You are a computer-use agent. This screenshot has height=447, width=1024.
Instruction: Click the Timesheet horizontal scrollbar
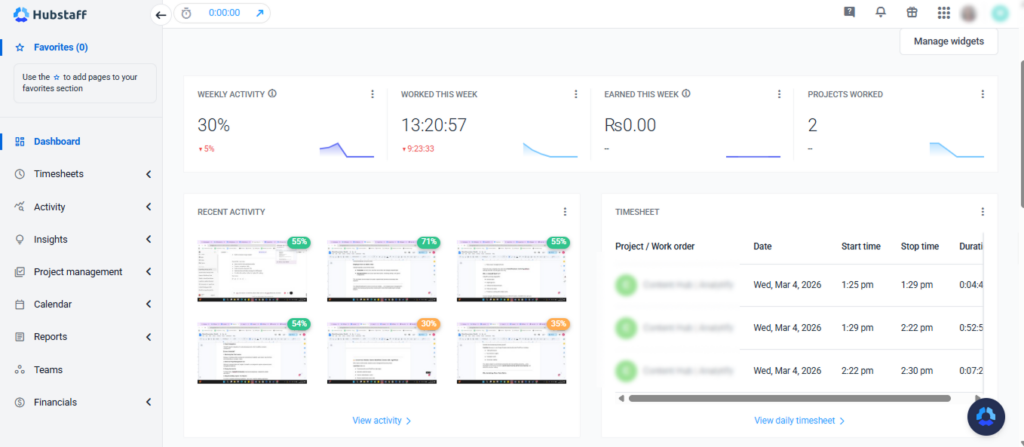(790, 398)
